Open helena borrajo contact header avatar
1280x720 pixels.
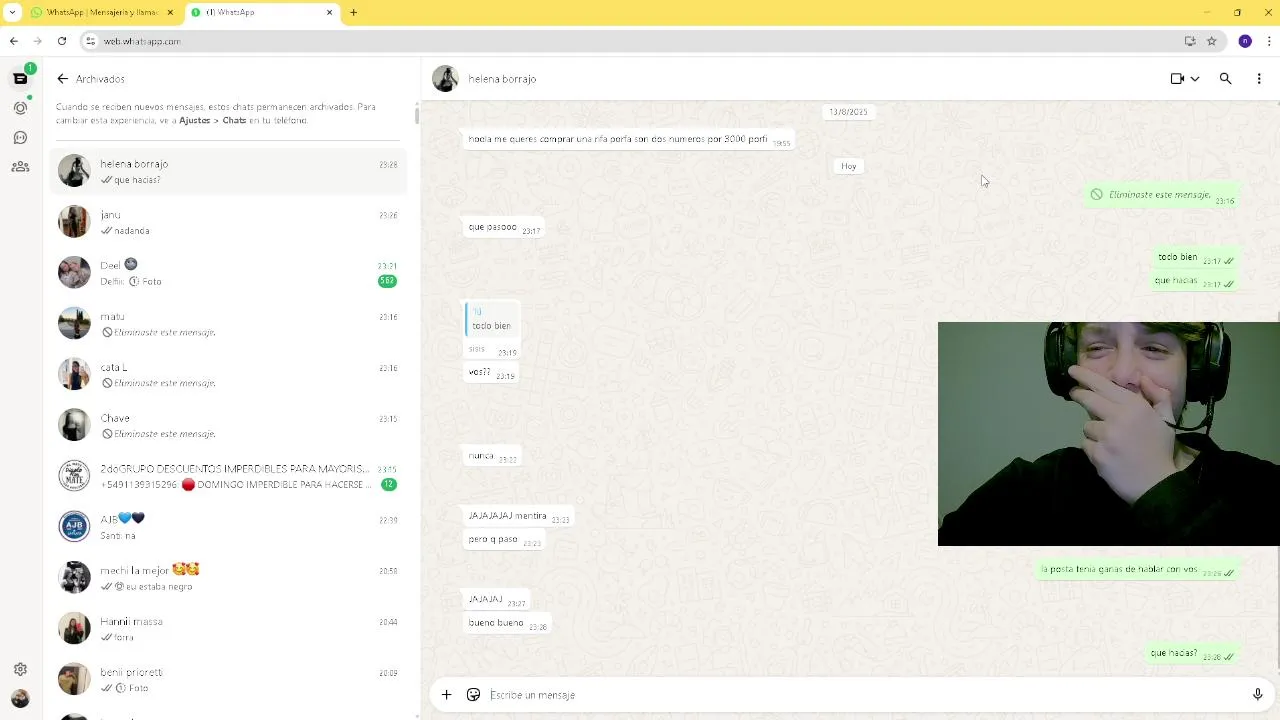[x=446, y=78]
